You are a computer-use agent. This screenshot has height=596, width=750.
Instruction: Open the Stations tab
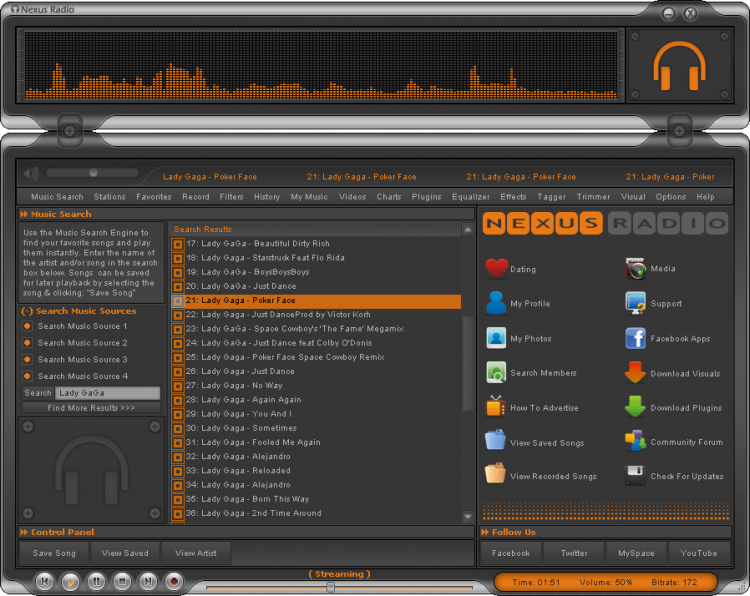pos(110,197)
